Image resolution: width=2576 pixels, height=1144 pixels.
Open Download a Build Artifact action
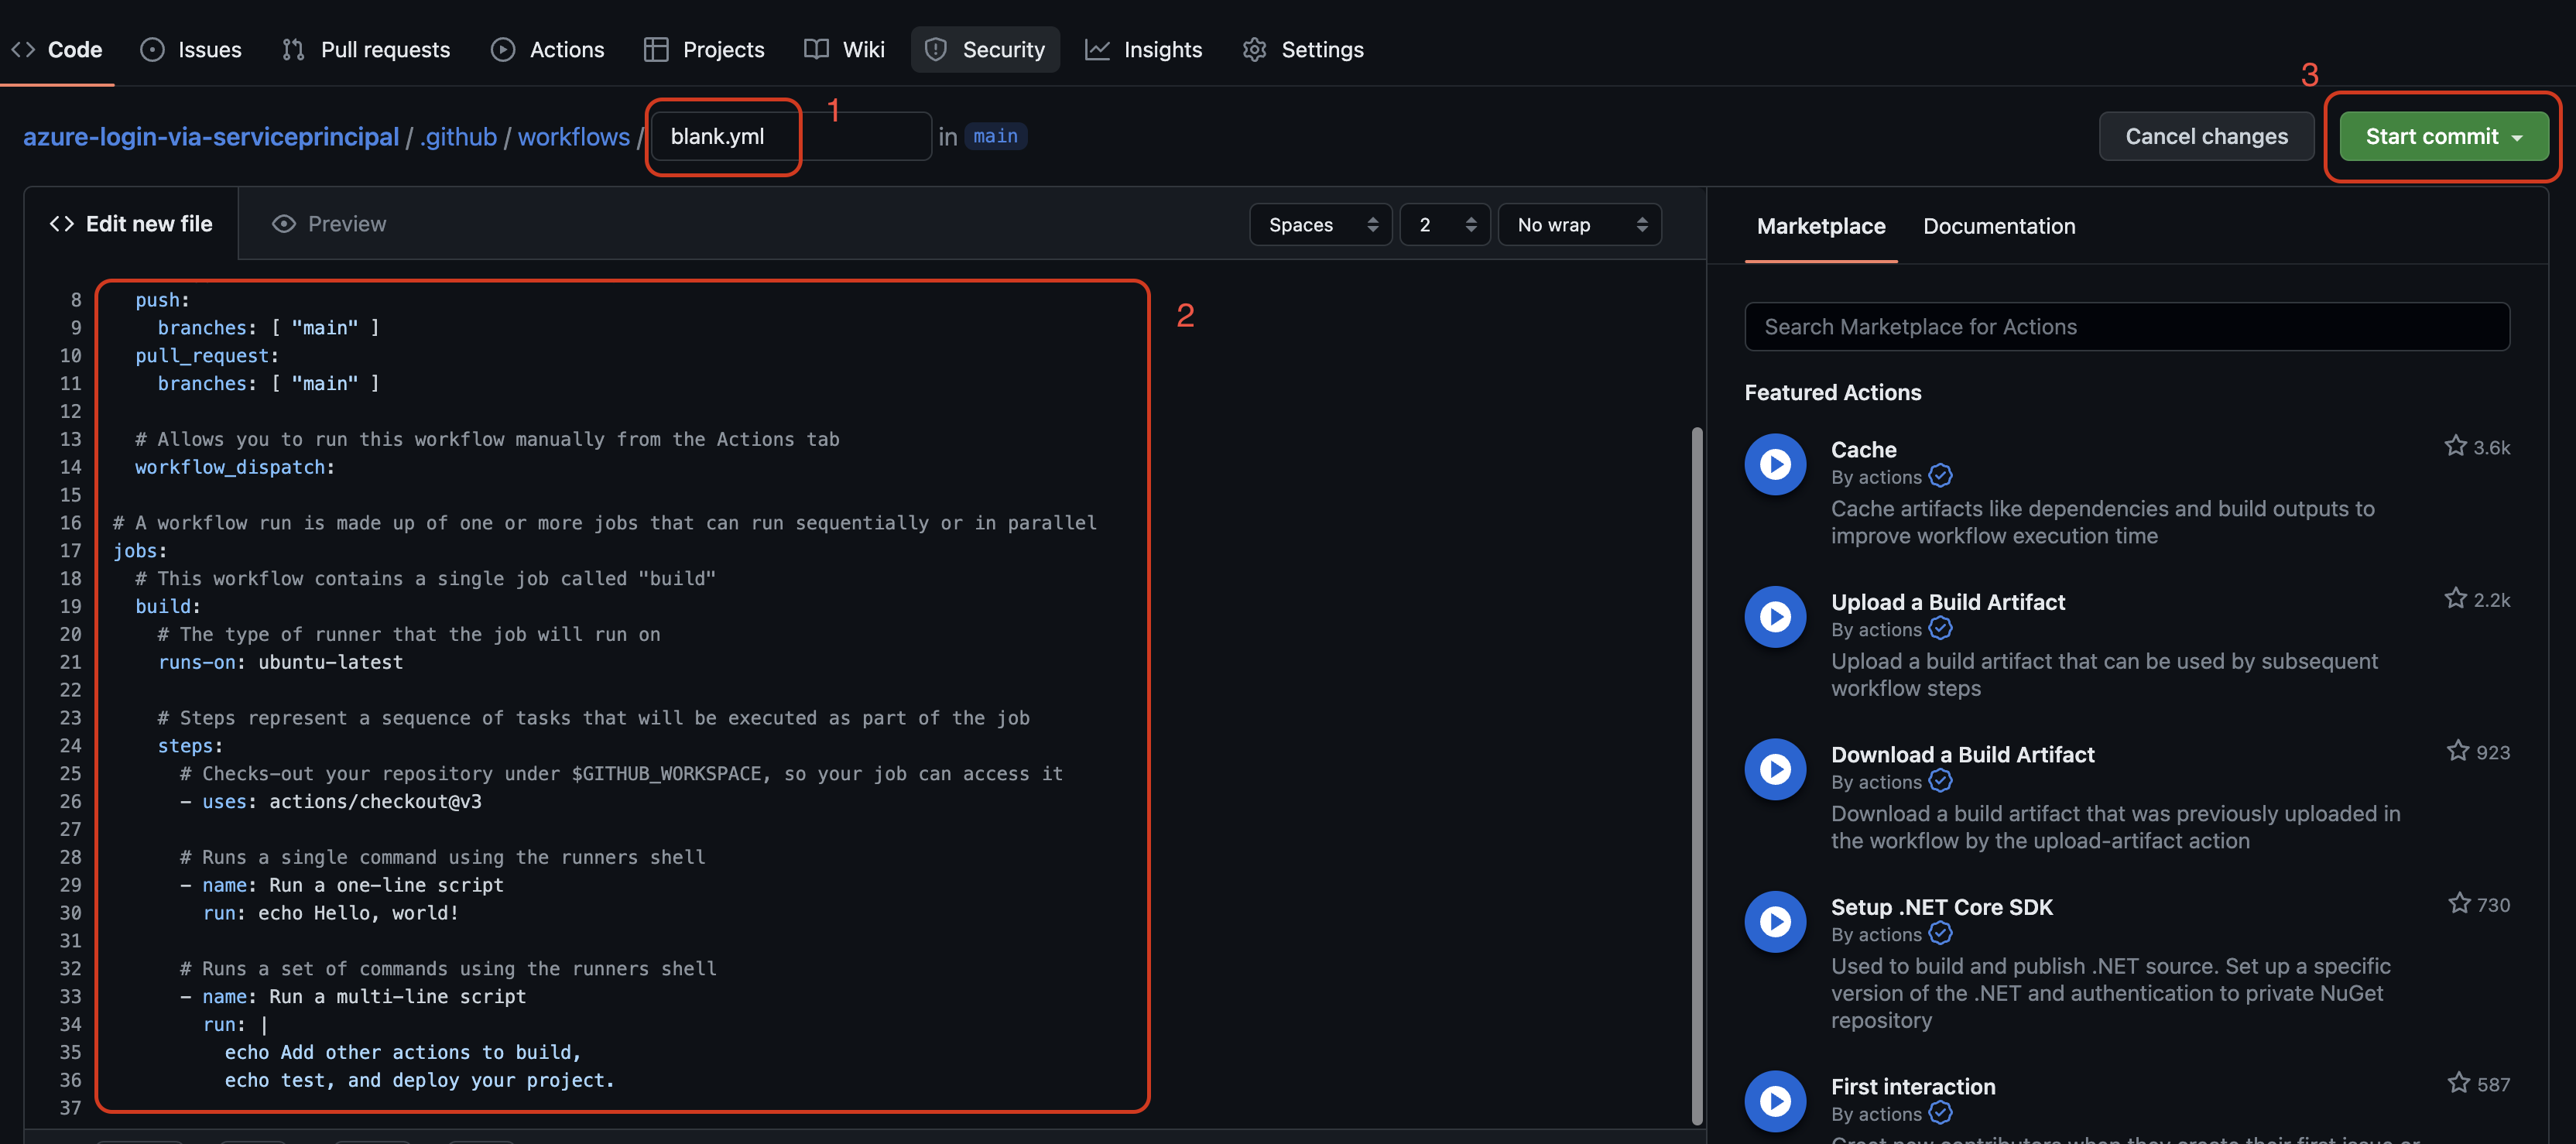[x=1962, y=755]
